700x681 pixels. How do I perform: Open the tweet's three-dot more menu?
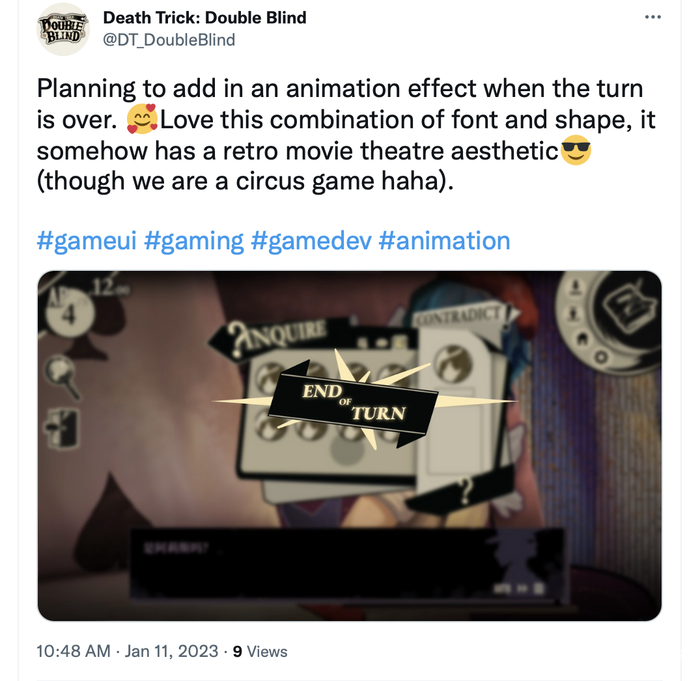653,17
